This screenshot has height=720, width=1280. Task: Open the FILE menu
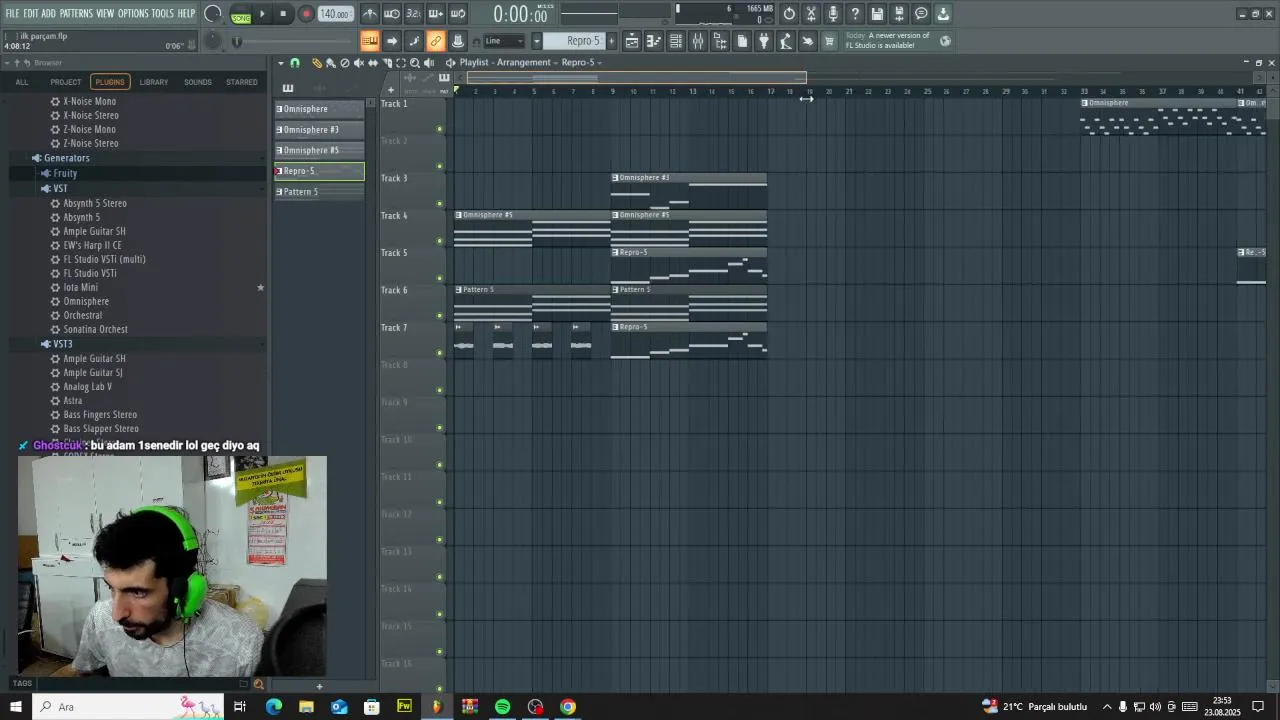tap(12, 13)
